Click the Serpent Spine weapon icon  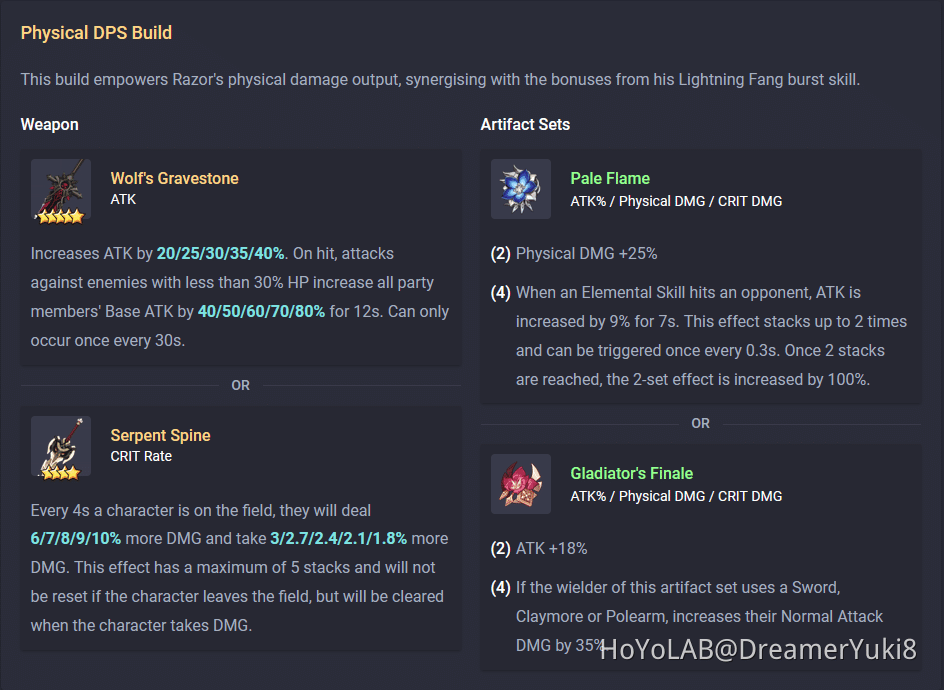[x=60, y=447]
